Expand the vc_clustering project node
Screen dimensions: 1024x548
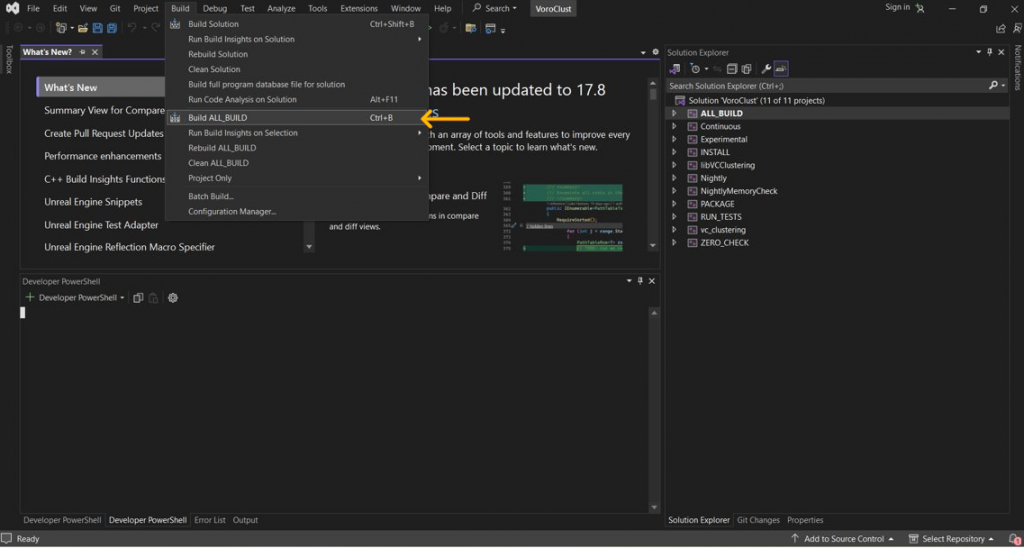675,230
